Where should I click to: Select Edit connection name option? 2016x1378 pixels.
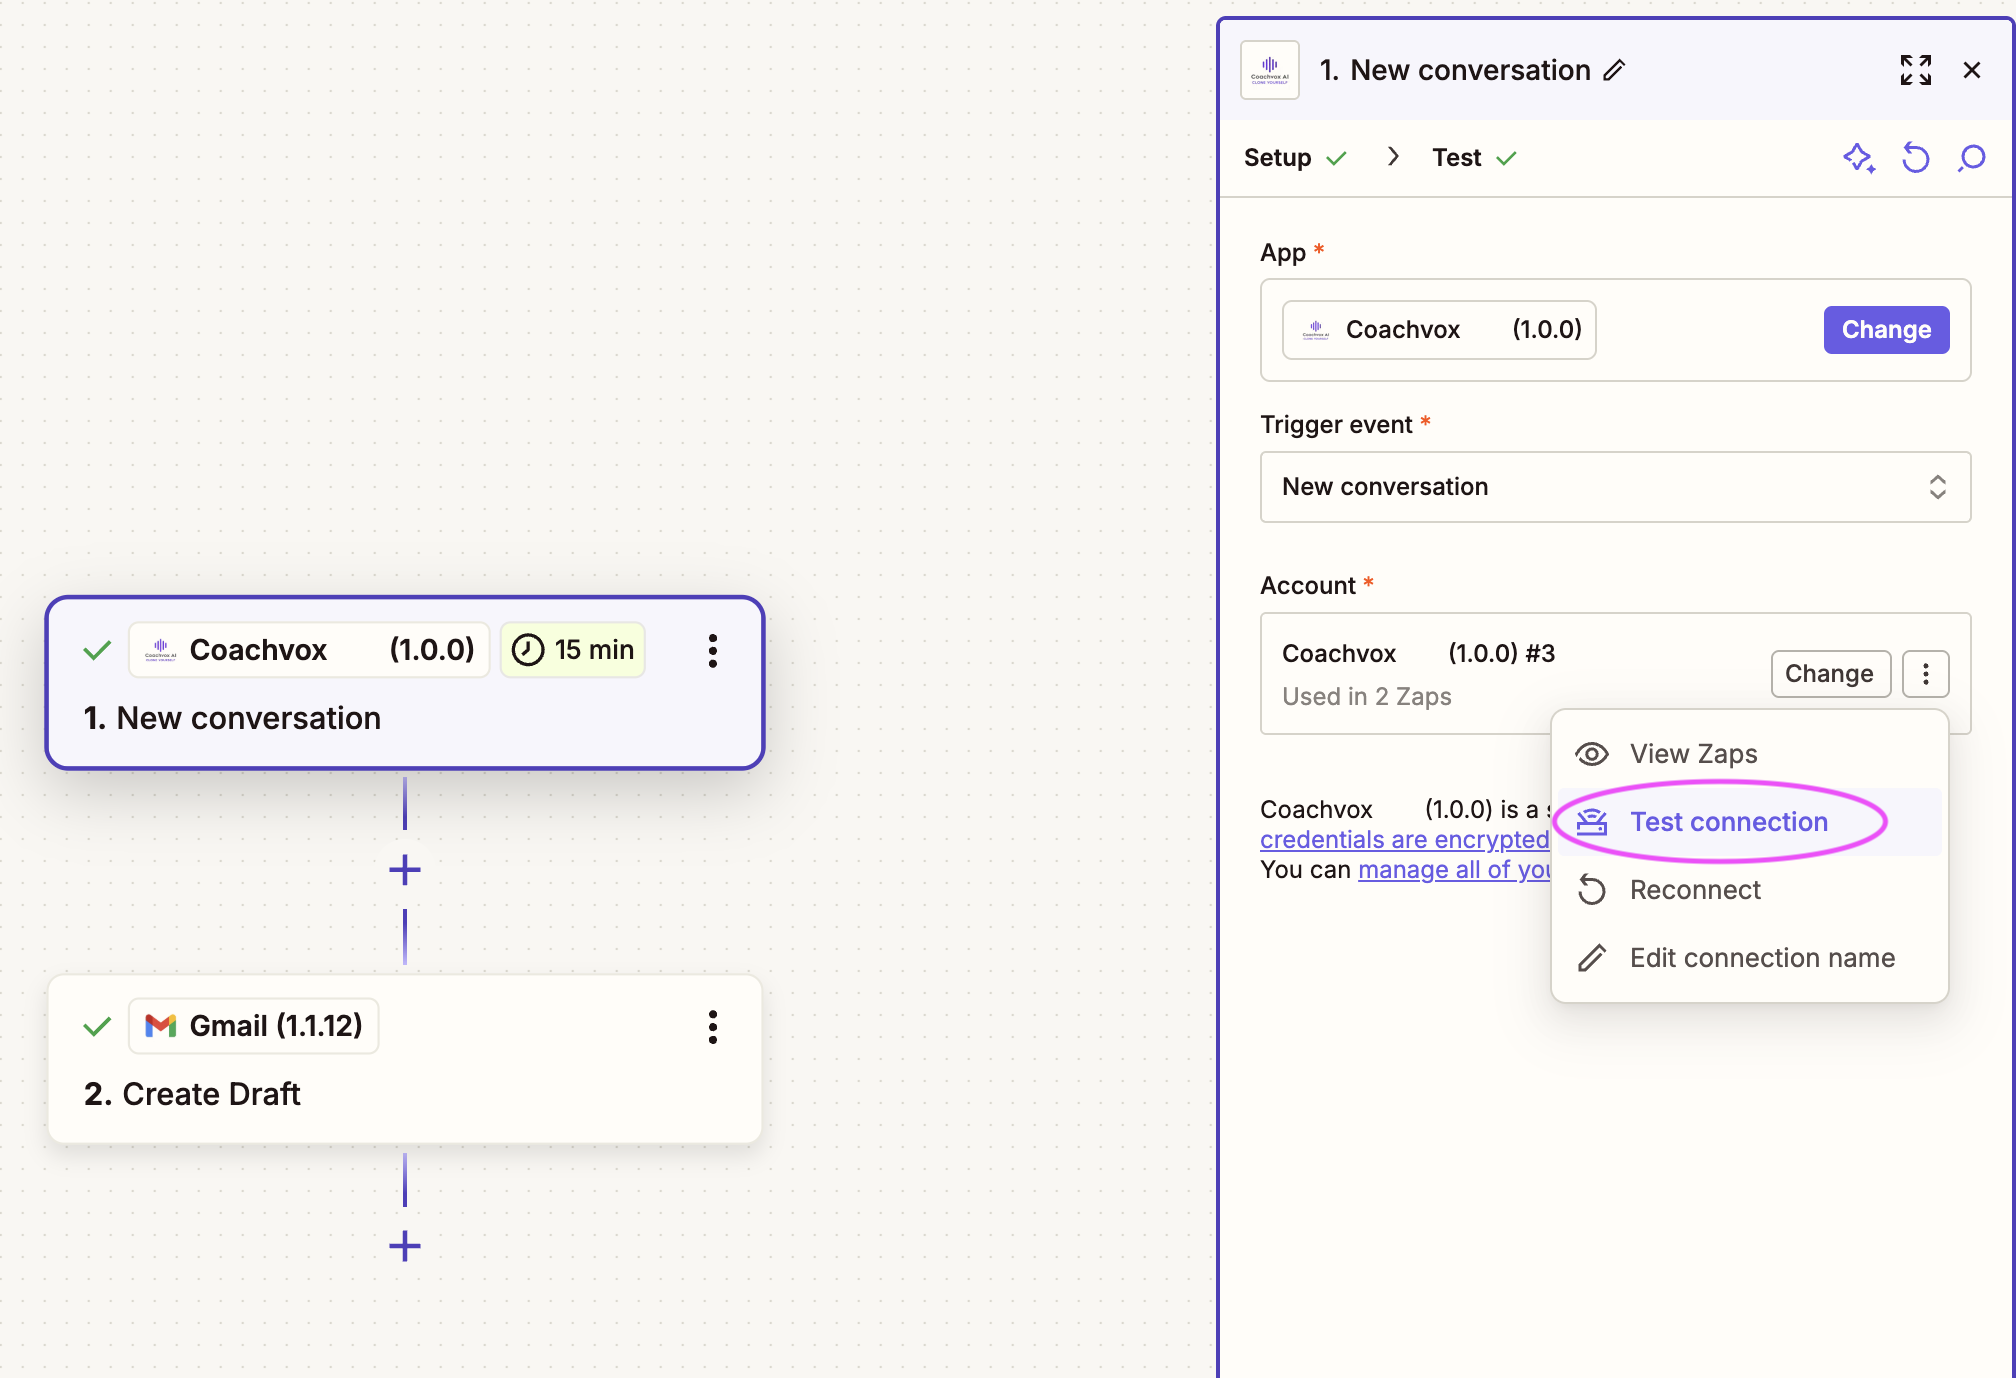[1761, 958]
